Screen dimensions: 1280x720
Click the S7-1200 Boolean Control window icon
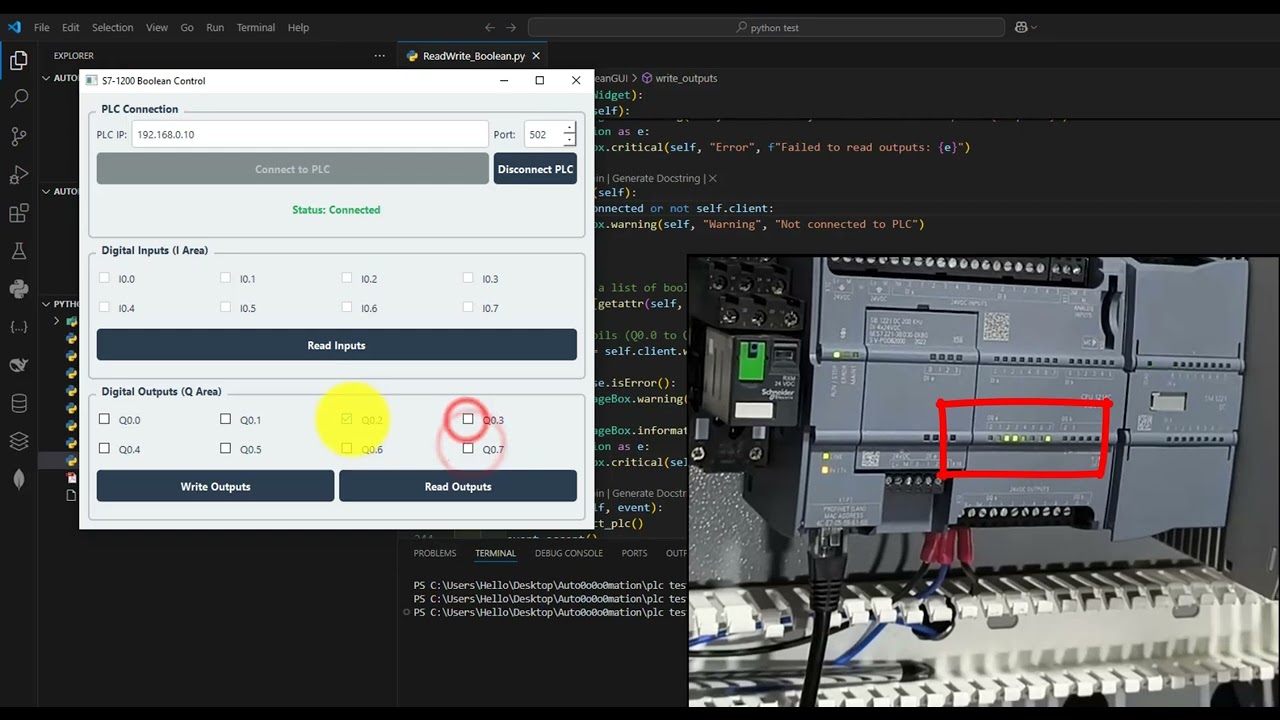coord(92,81)
